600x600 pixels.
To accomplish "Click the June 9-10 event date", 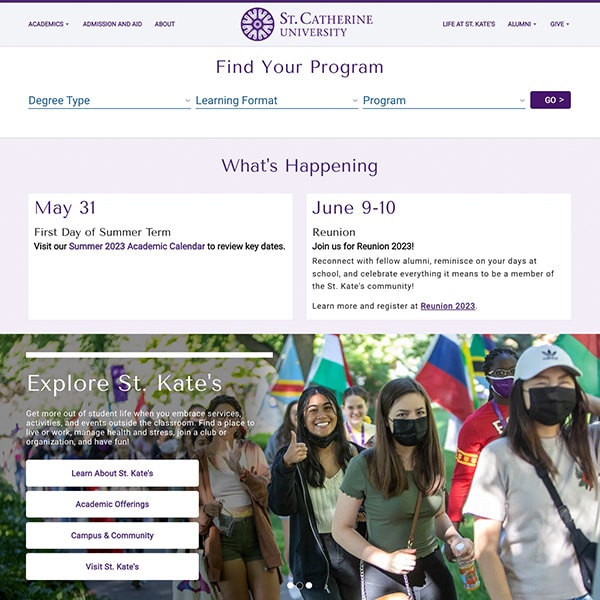I will tap(354, 208).
